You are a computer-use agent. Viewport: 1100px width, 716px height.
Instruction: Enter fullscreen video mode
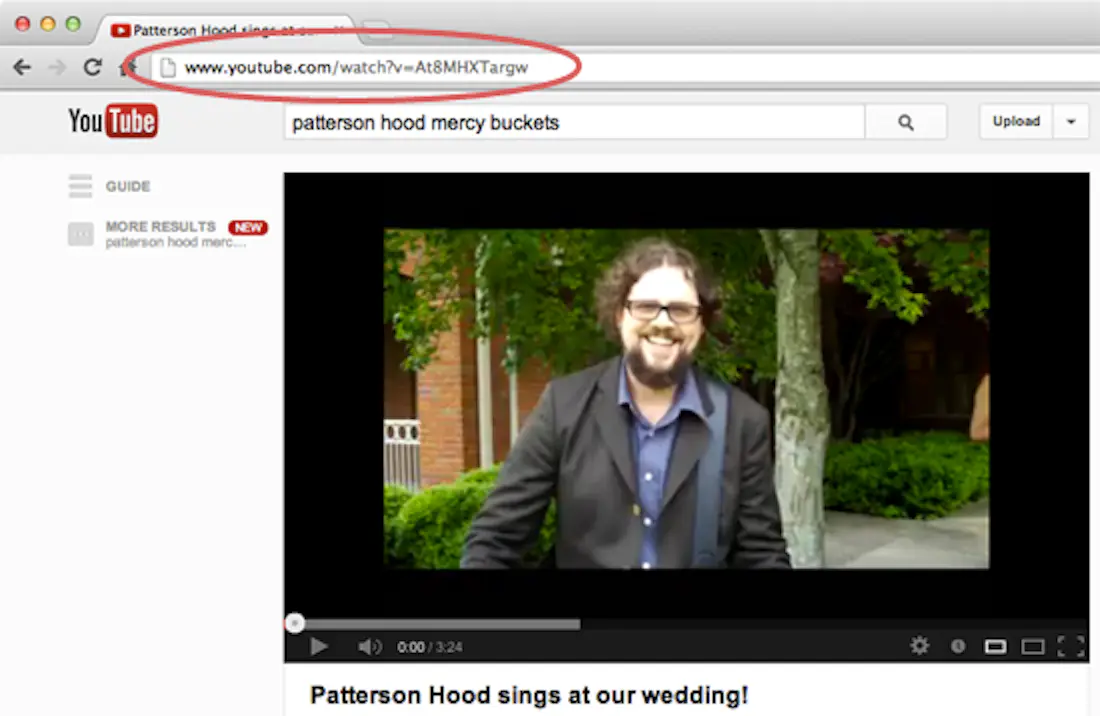(1070, 646)
